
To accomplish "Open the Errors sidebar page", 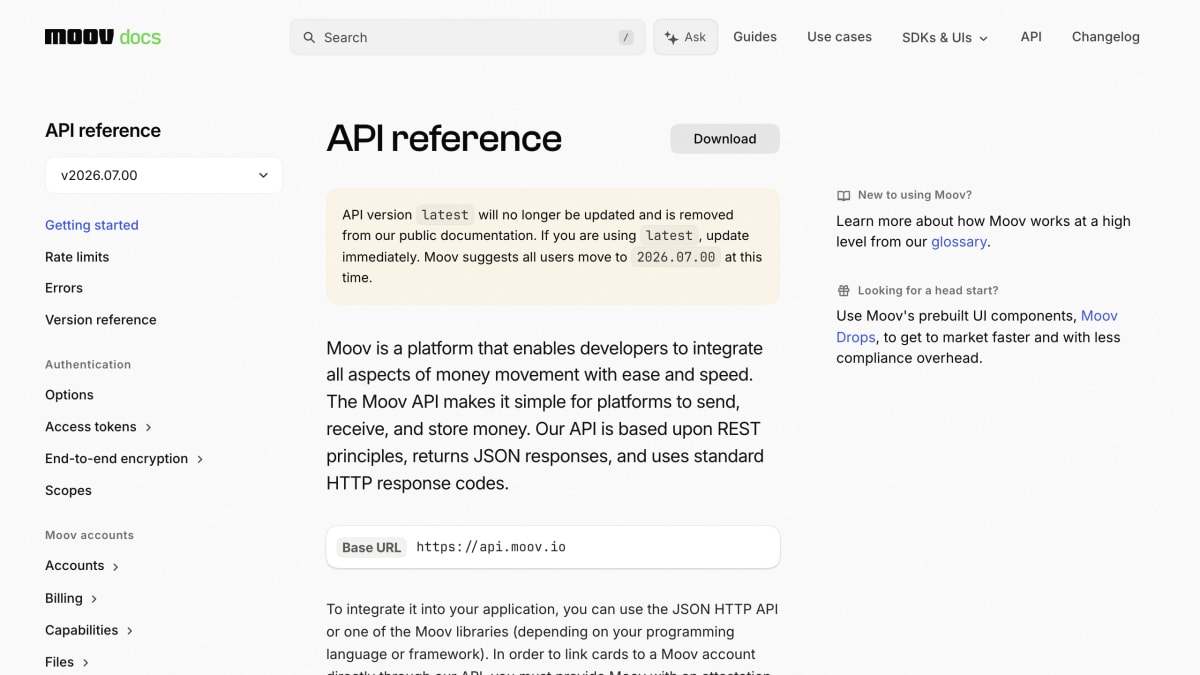I will pos(64,288).
